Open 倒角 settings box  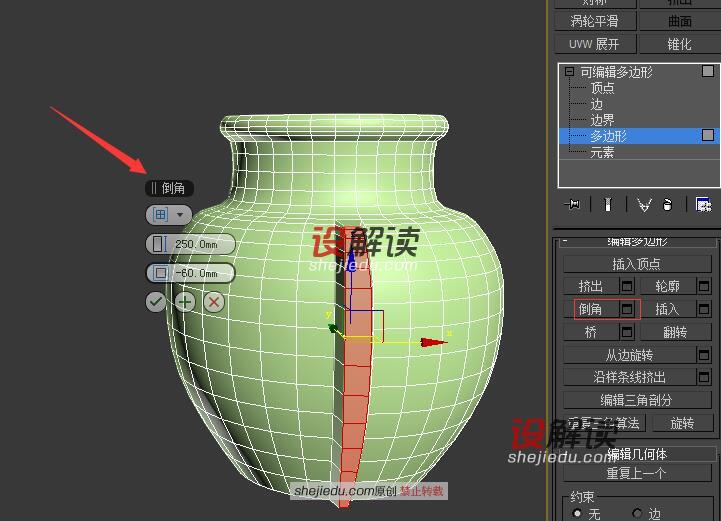pyautogui.click(x=627, y=309)
